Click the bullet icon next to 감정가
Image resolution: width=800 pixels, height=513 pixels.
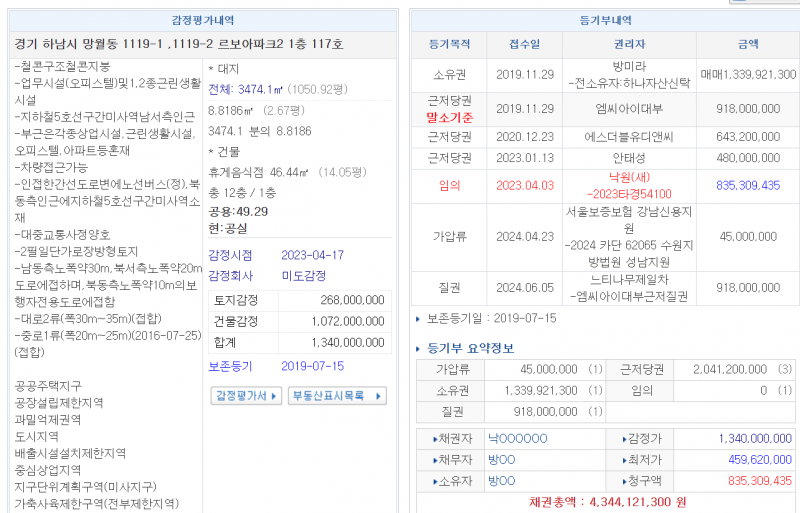coord(624,439)
